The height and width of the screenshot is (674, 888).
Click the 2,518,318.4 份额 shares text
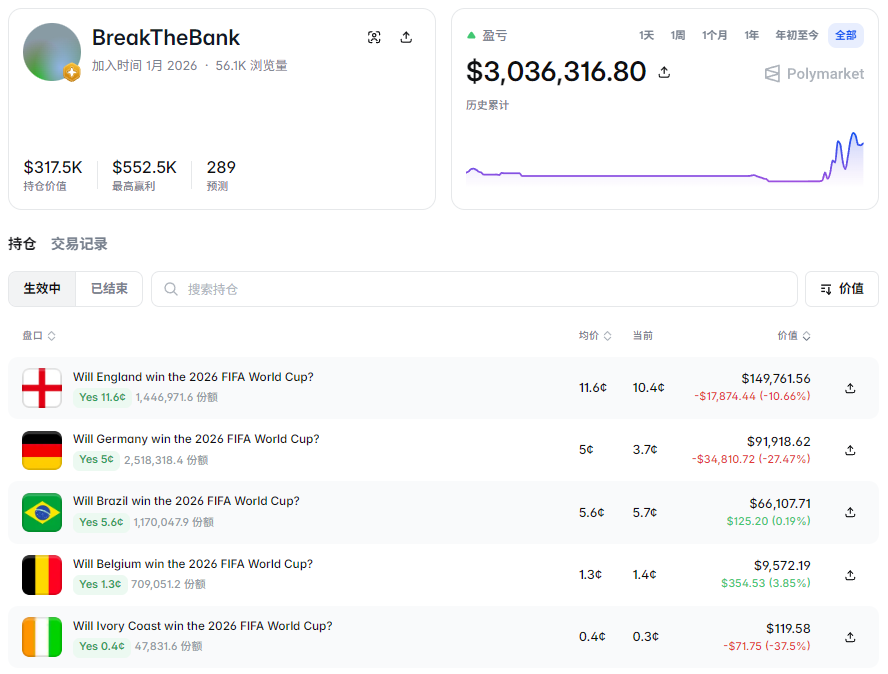[x=166, y=460]
